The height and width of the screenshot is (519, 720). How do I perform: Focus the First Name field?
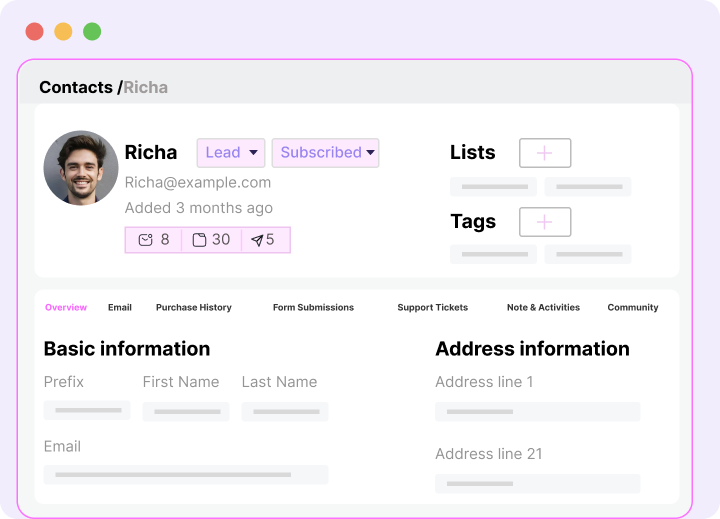point(185,411)
